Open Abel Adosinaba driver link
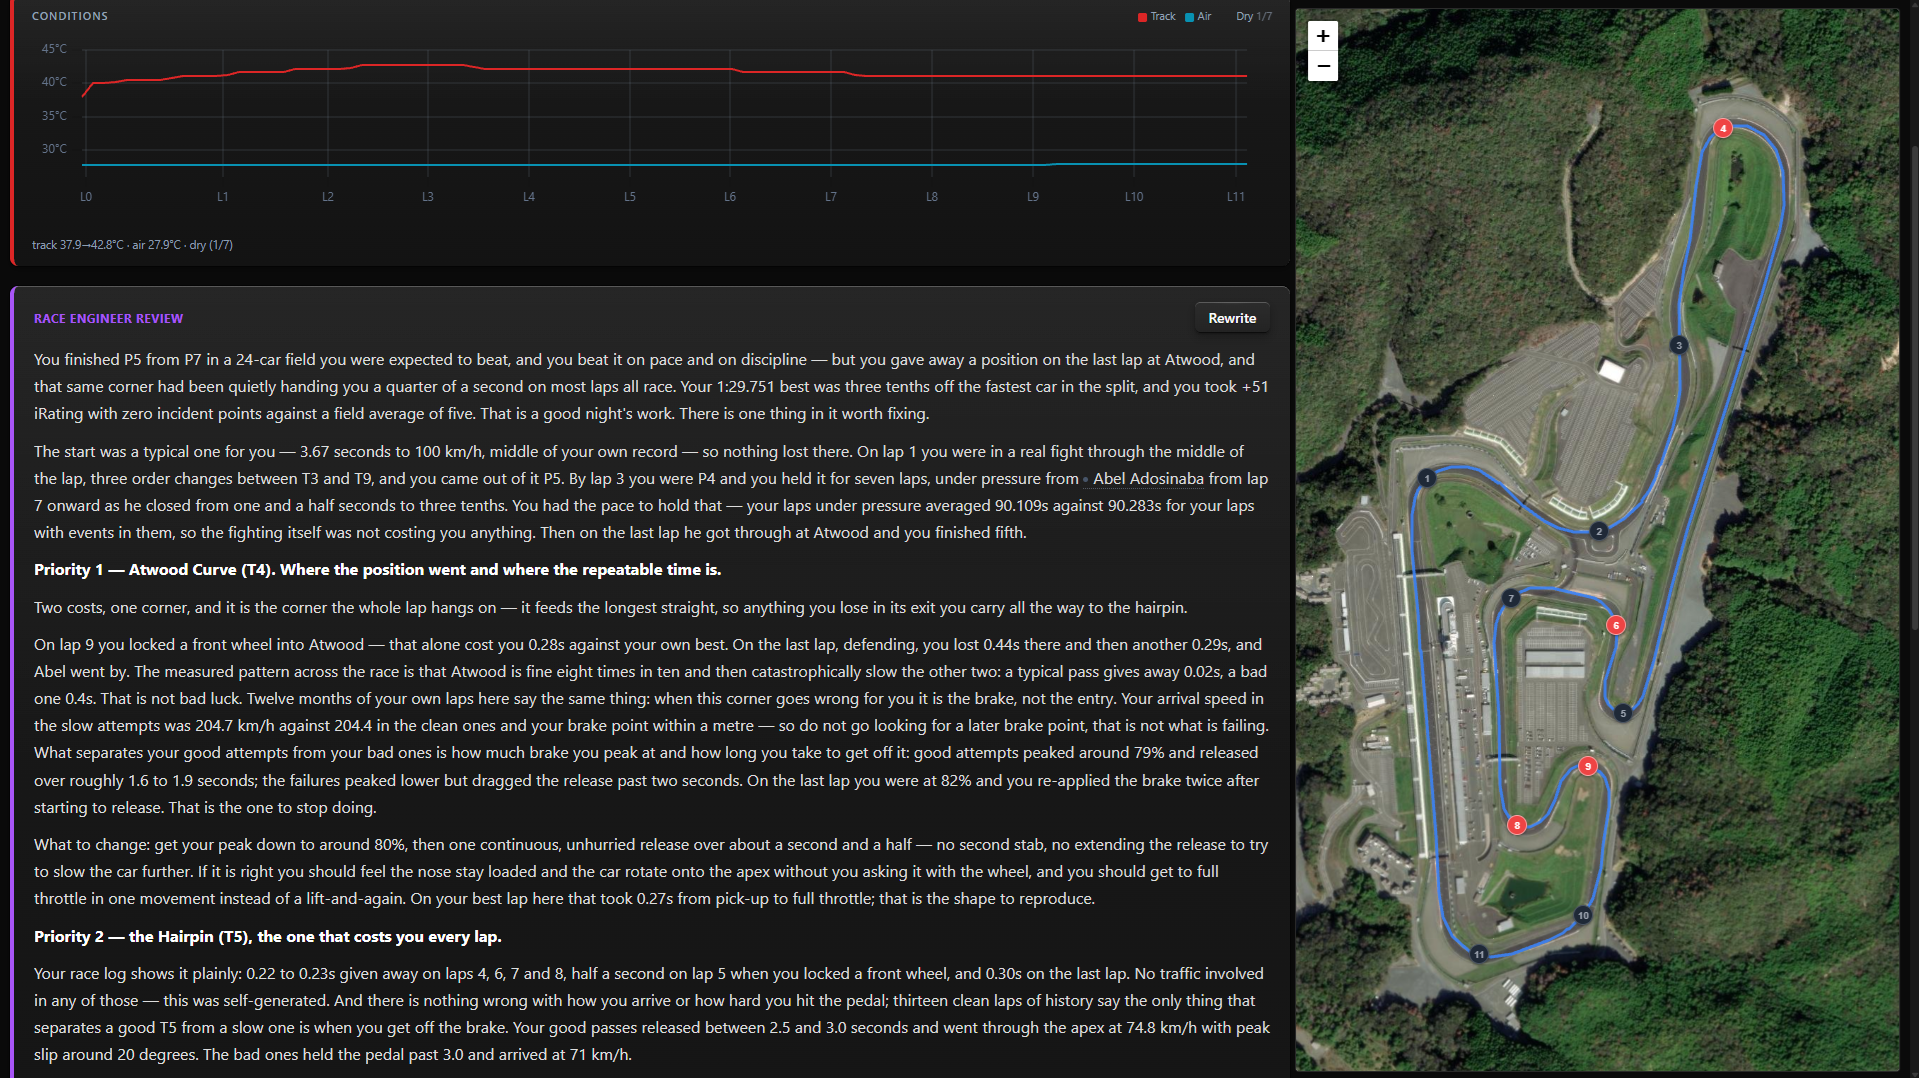Screen dimensions: 1919x1078 point(1148,479)
